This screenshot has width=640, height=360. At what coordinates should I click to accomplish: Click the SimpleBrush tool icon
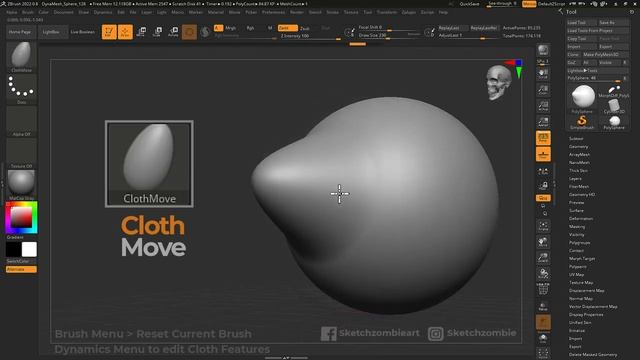click(582, 122)
